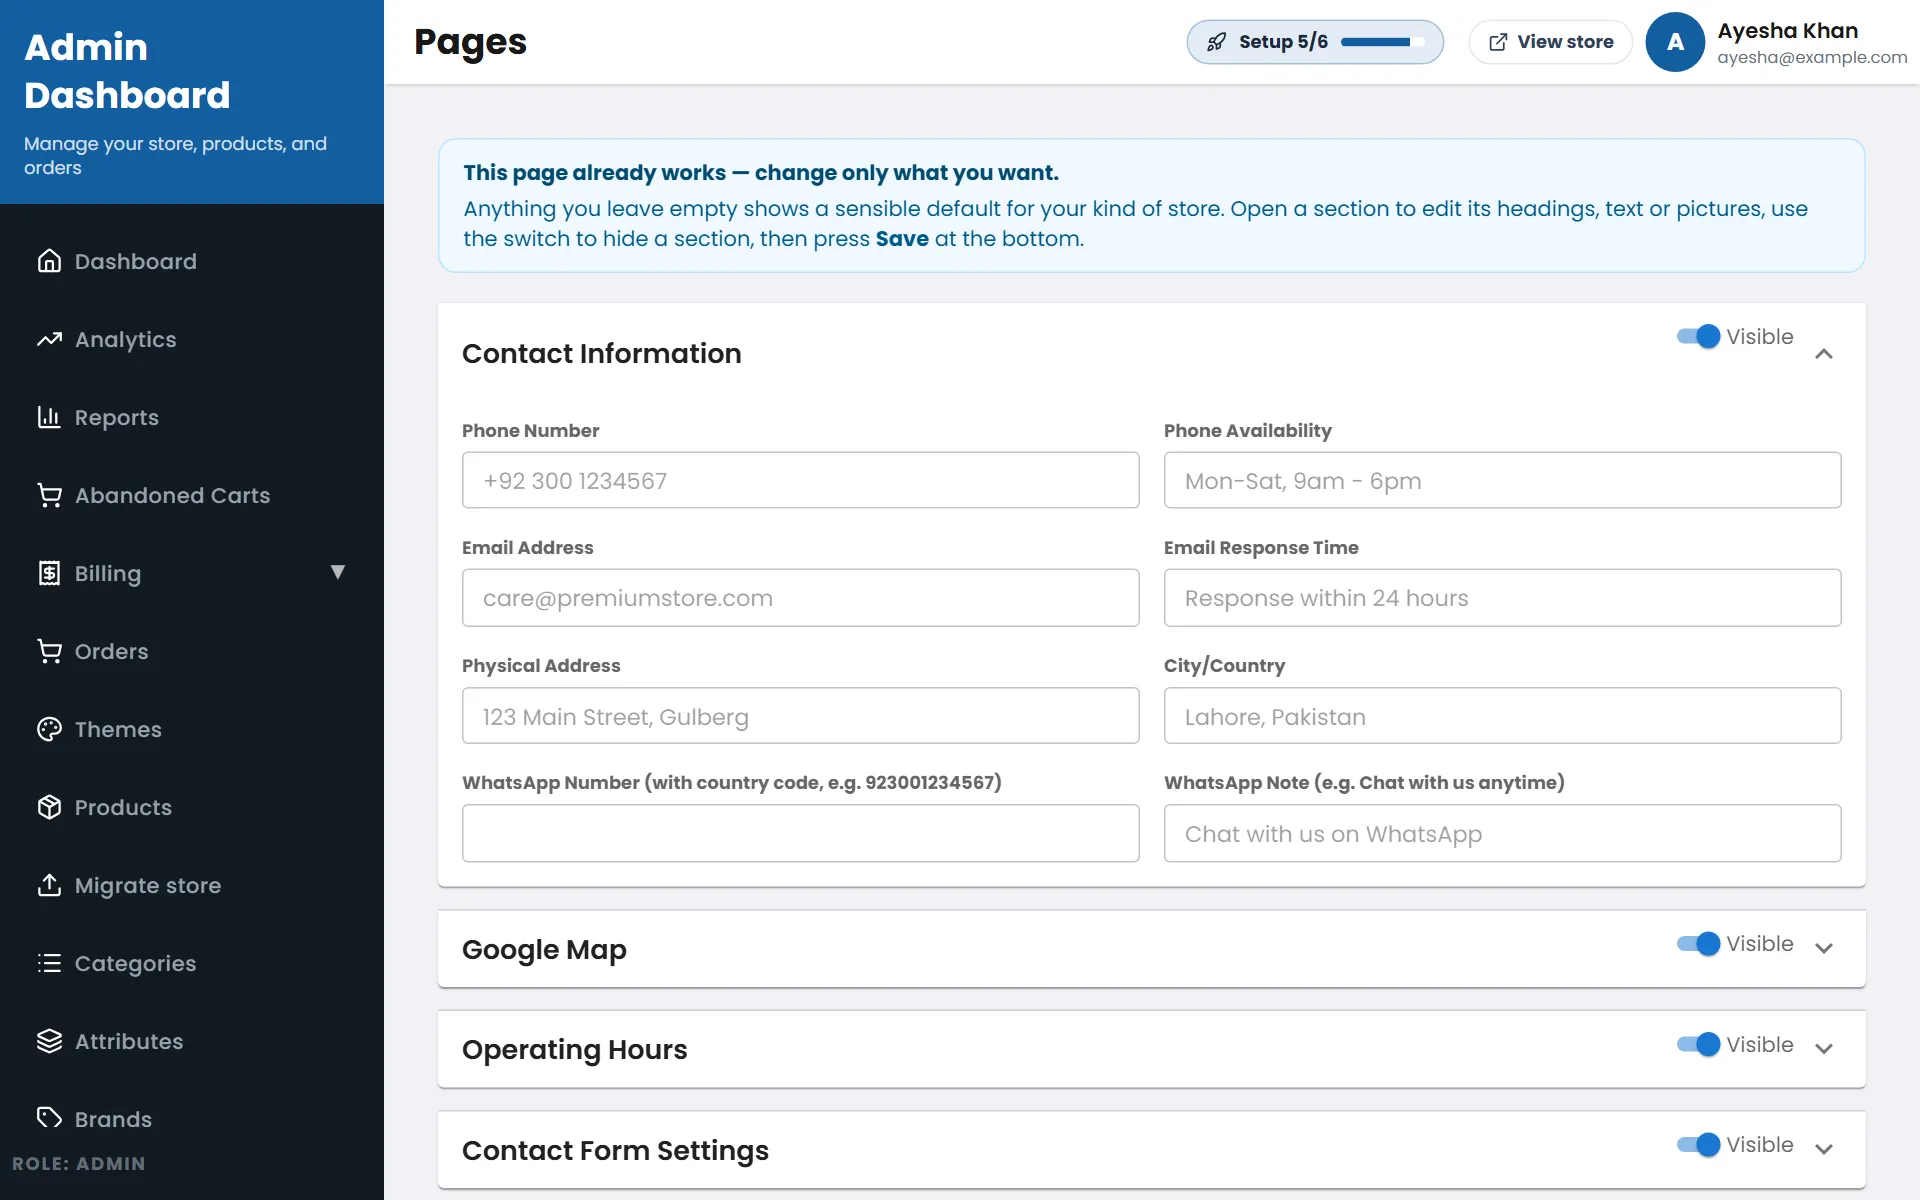Click the Attributes layers icon
The width and height of the screenshot is (1920, 1200).
pyautogui.click(x=49, y=1041)
